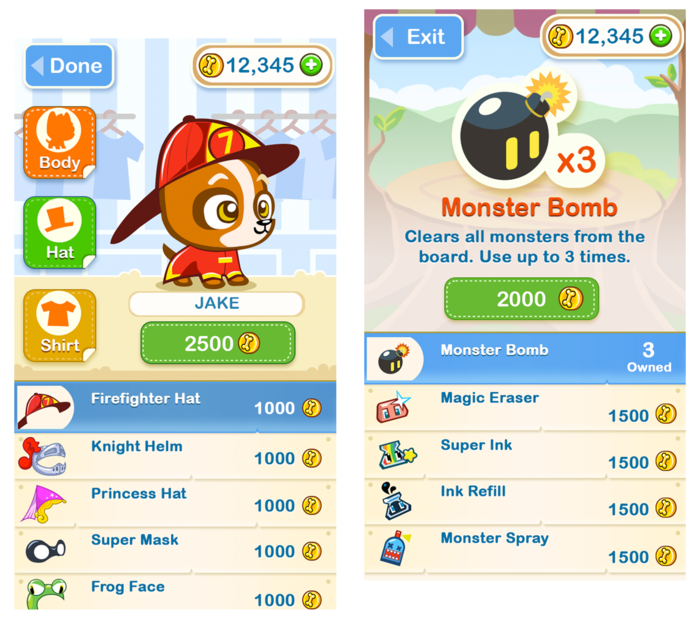This screenshot has height=621, width=700.
Task: Buy outfit with the 2500 coin button
Action: (x=218, y=343)
